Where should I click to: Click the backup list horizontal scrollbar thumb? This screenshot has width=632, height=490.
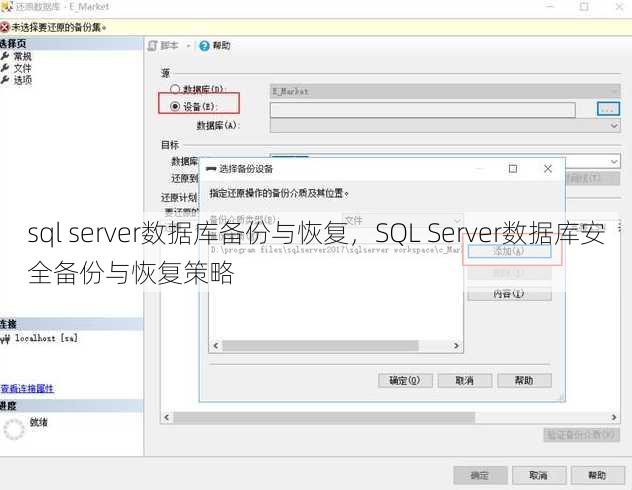click(x=320, y=346)
